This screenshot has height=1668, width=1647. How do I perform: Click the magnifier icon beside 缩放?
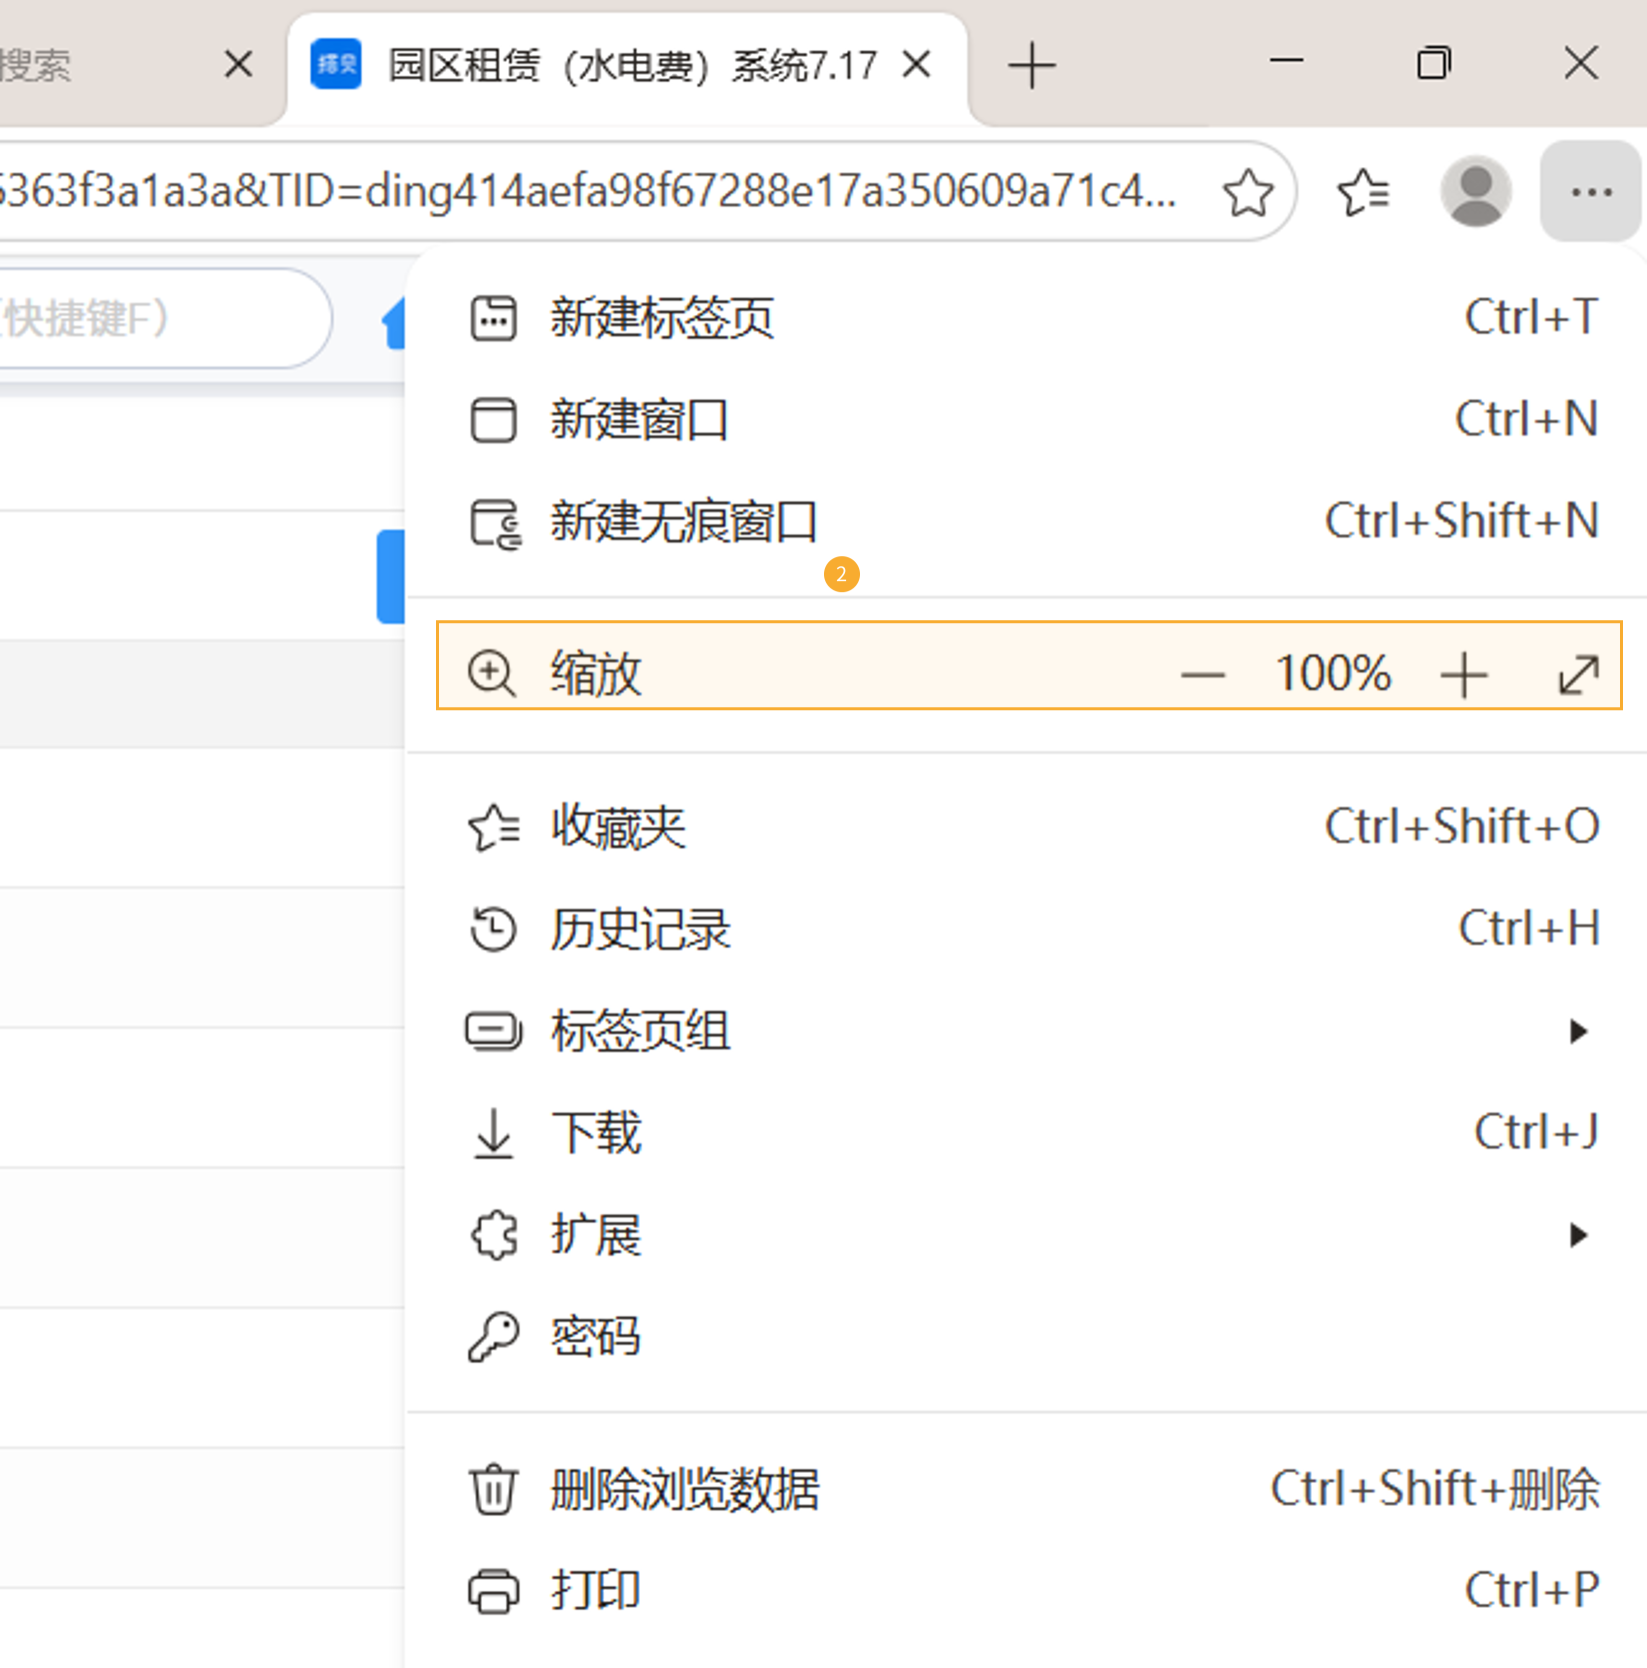[492, 673]
